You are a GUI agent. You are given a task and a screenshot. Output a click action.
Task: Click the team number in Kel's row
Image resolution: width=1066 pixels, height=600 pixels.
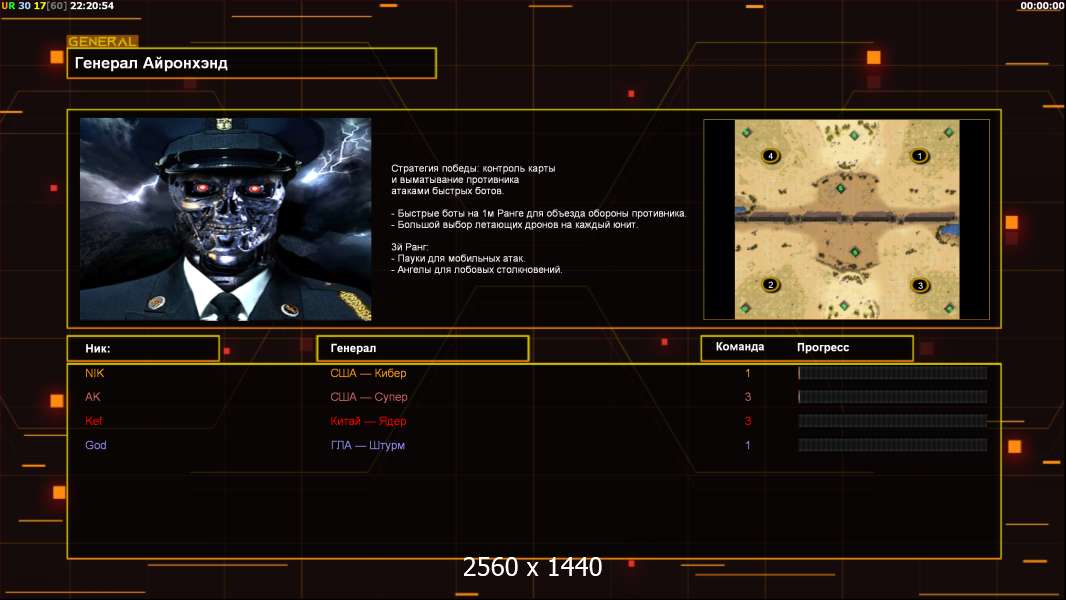pyautogui.click(x=748, y=421)
